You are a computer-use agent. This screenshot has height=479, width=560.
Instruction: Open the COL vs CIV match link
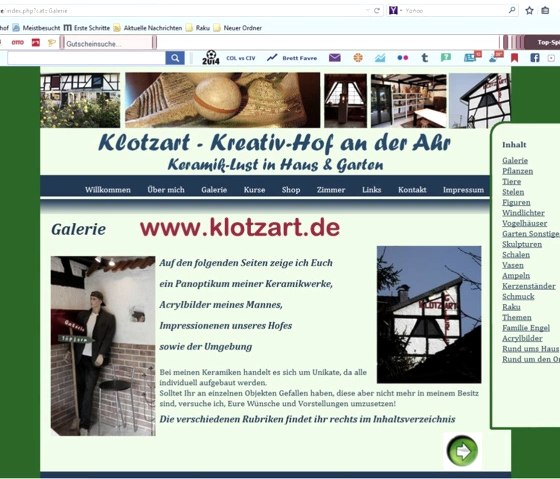coord(241,58)
